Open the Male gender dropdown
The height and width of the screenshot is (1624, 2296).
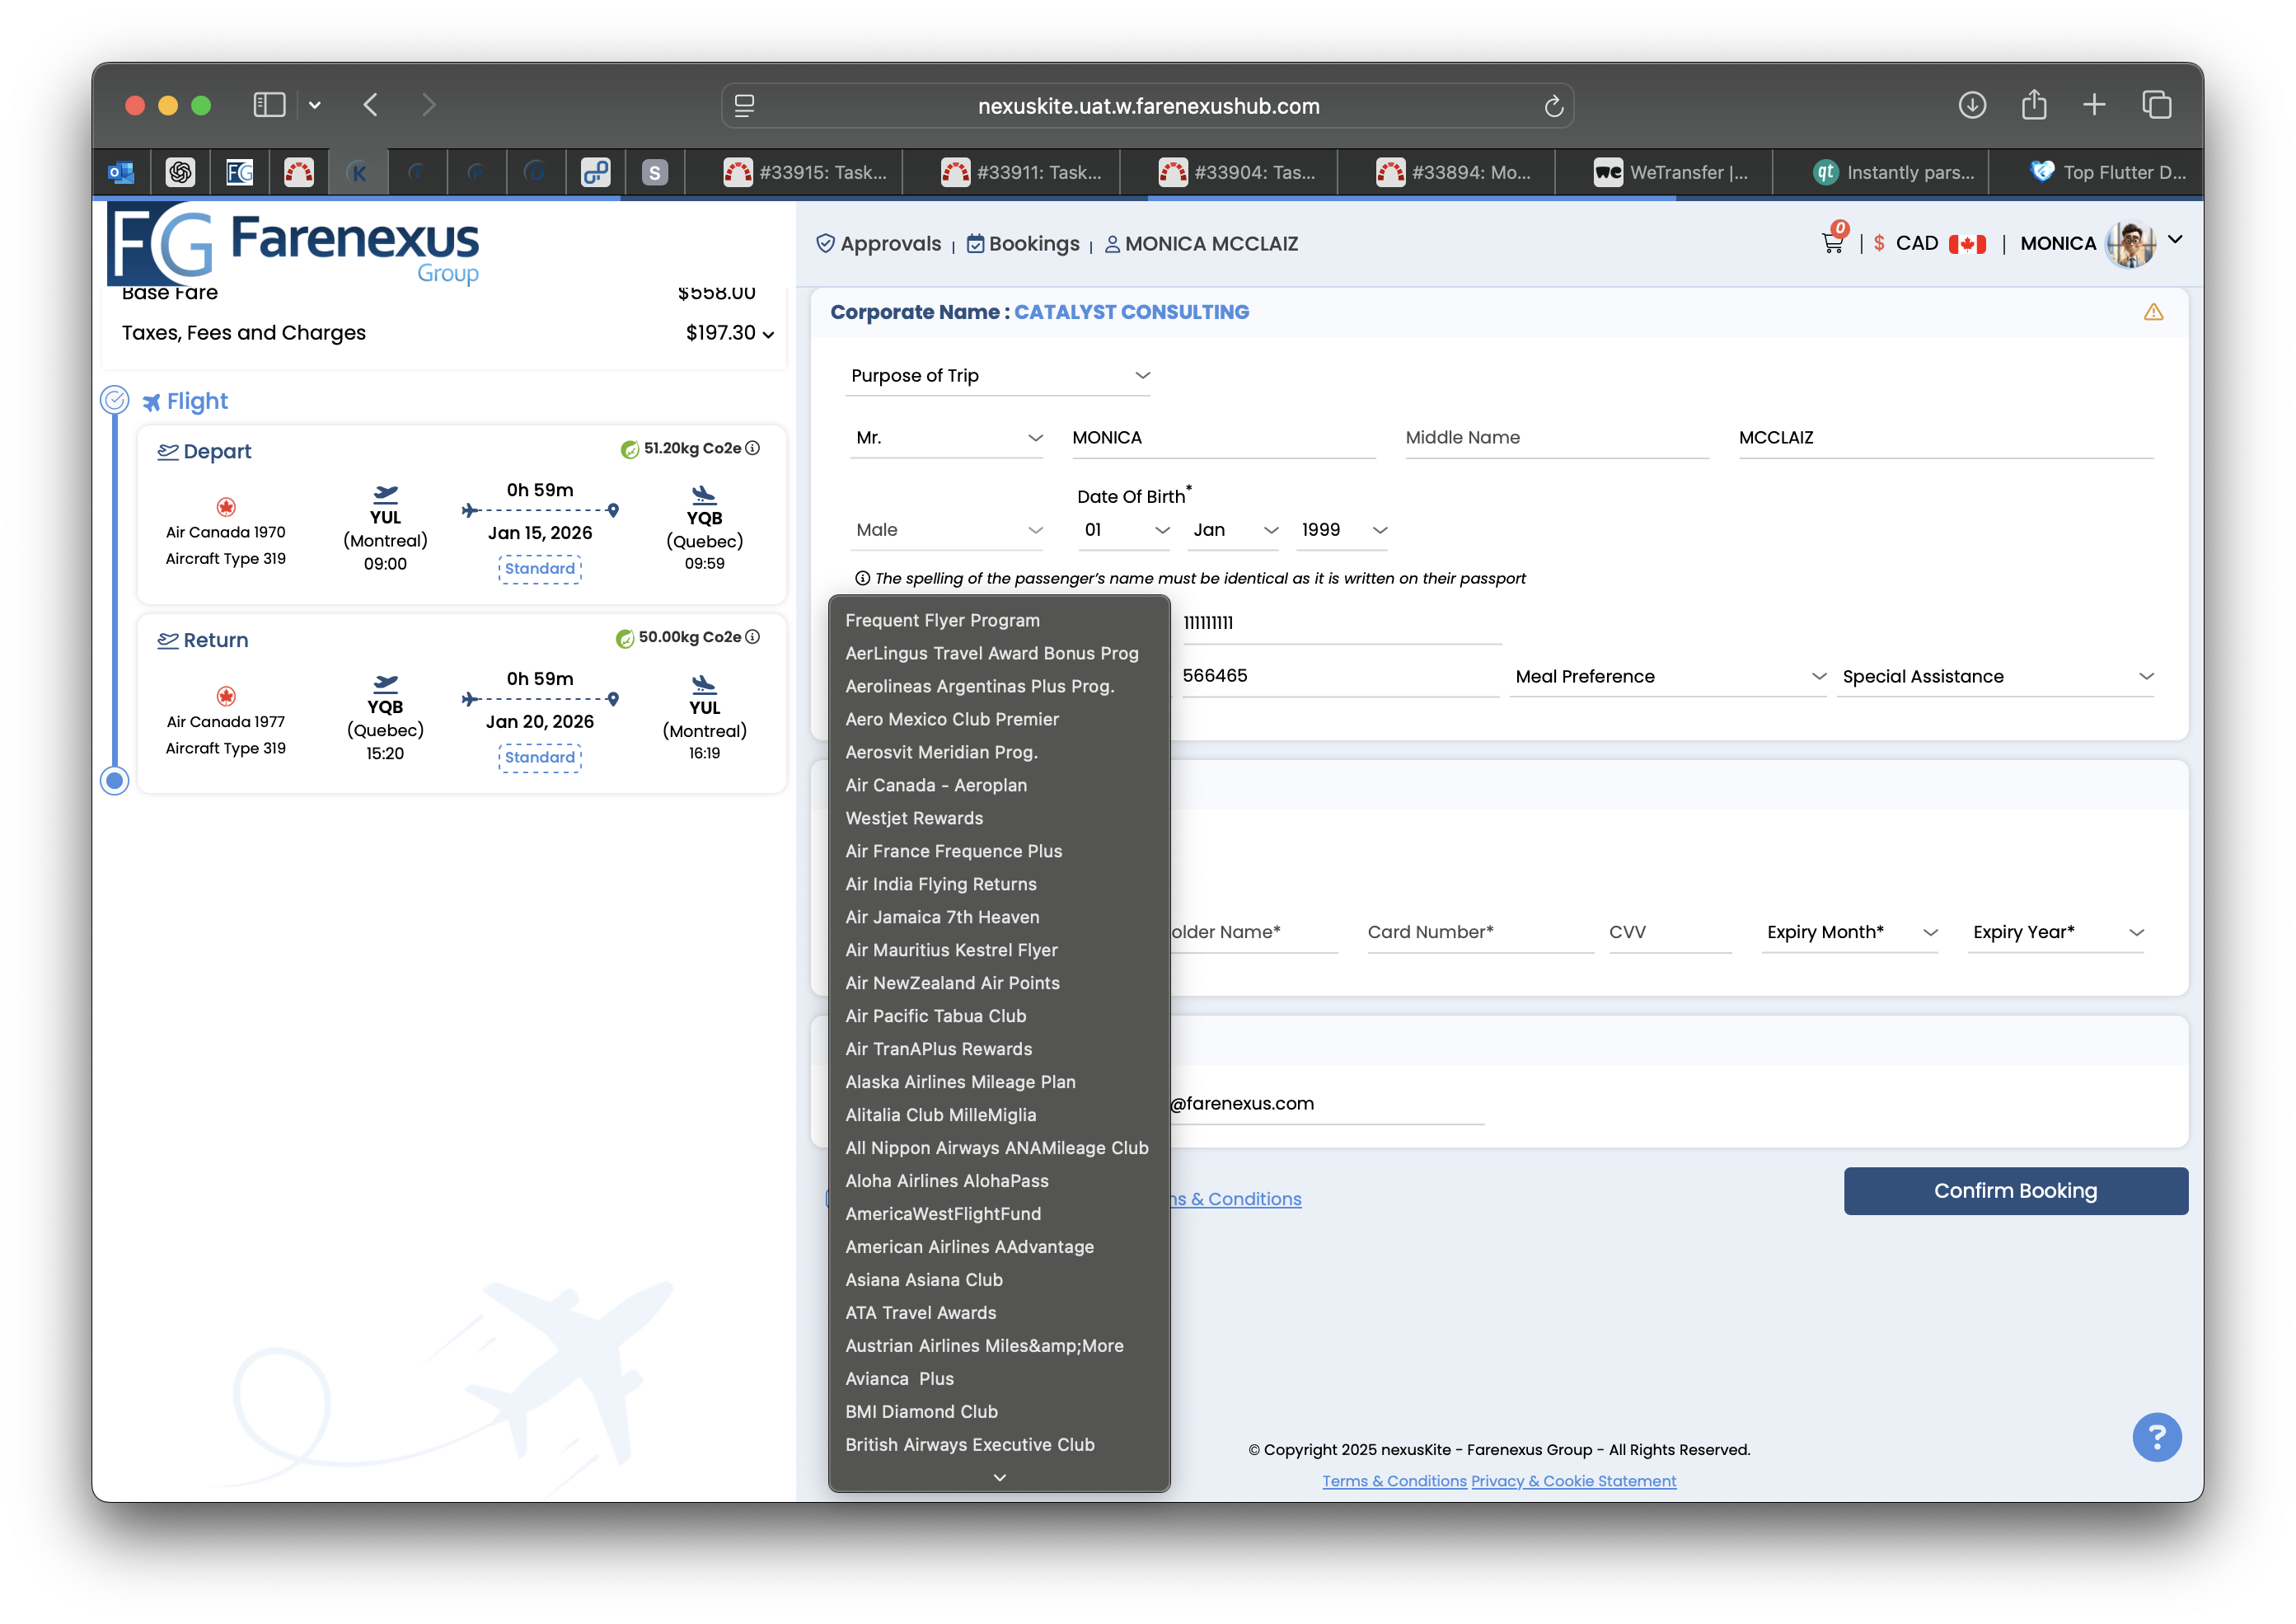(947, 530)
